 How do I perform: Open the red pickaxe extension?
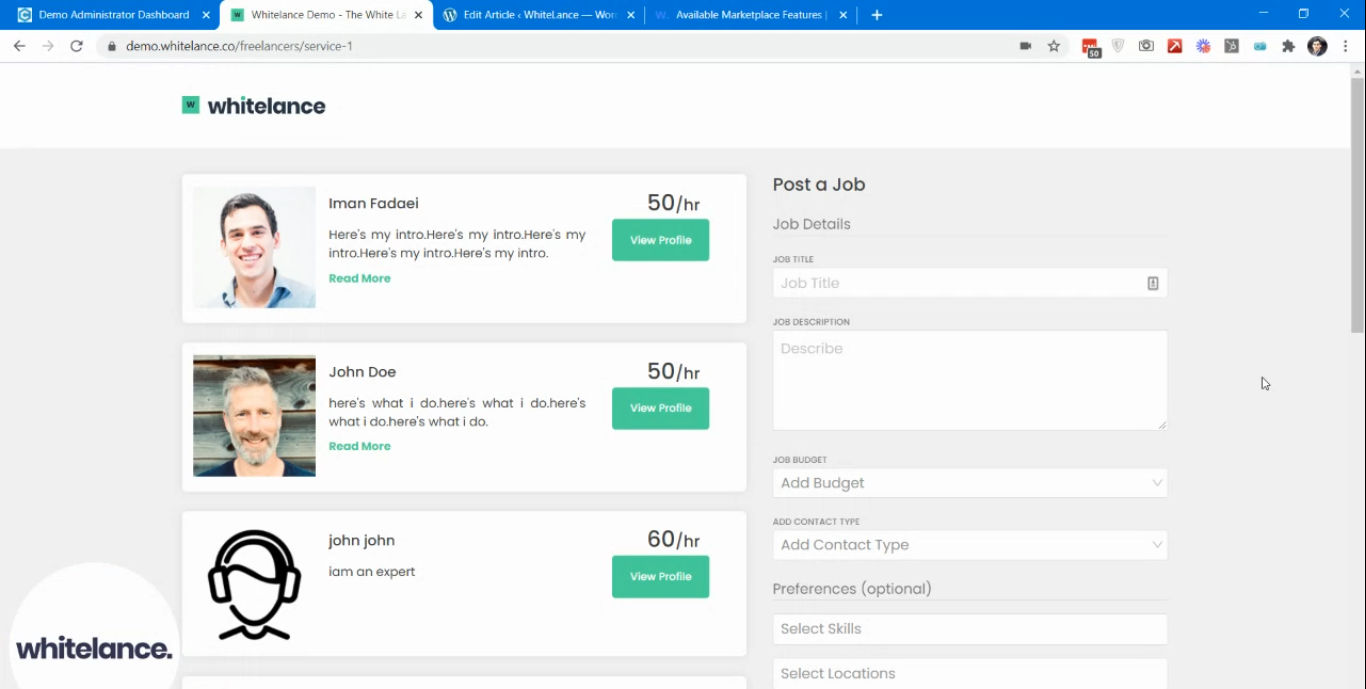1175,46
